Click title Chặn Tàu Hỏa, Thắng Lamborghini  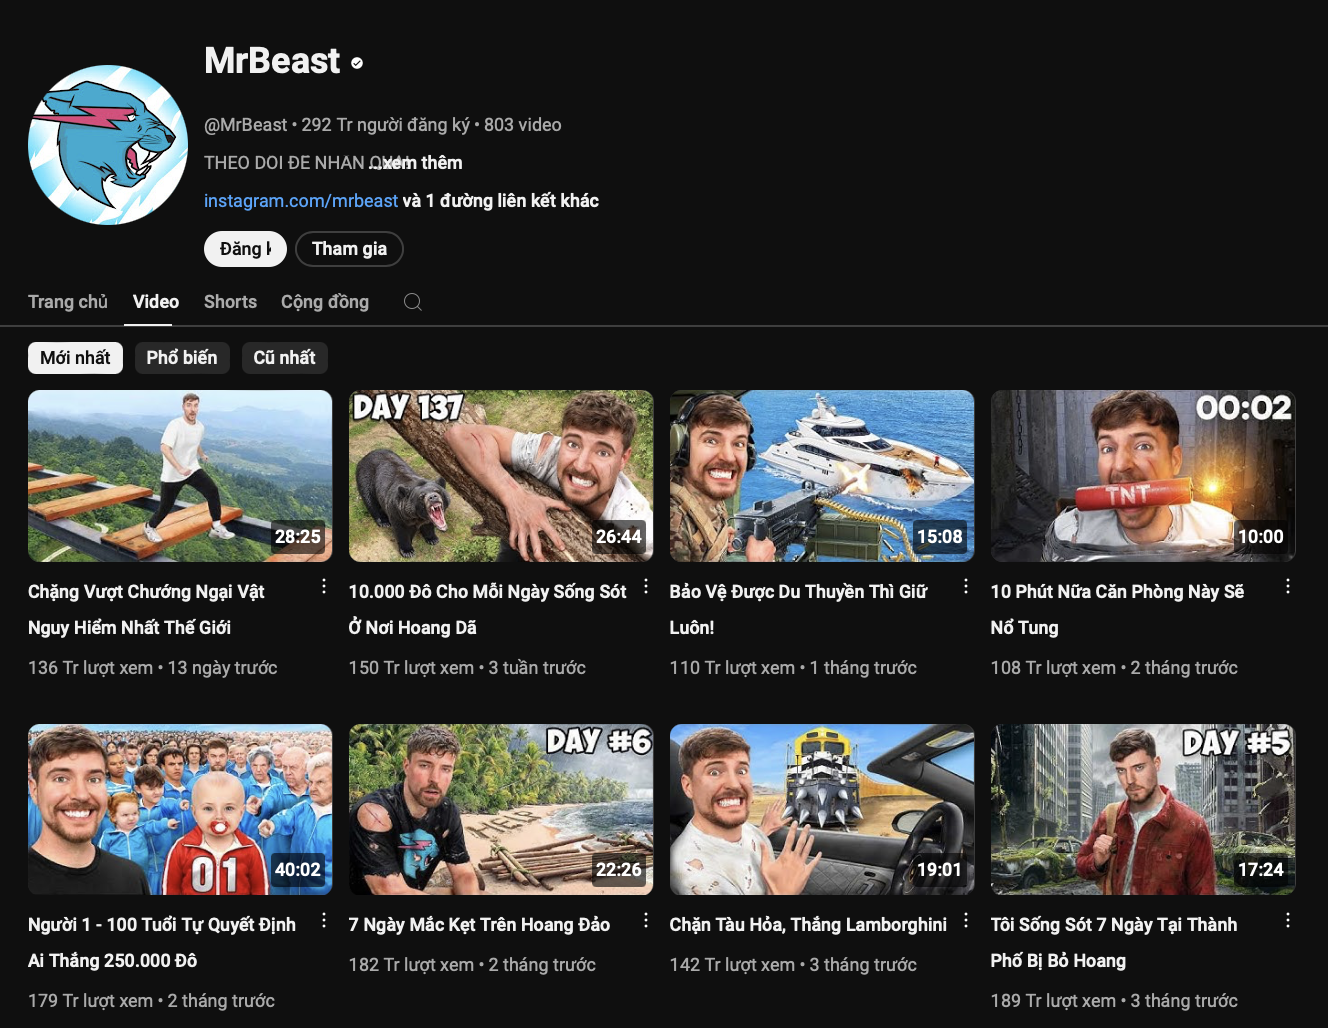[x=808, y=925]
